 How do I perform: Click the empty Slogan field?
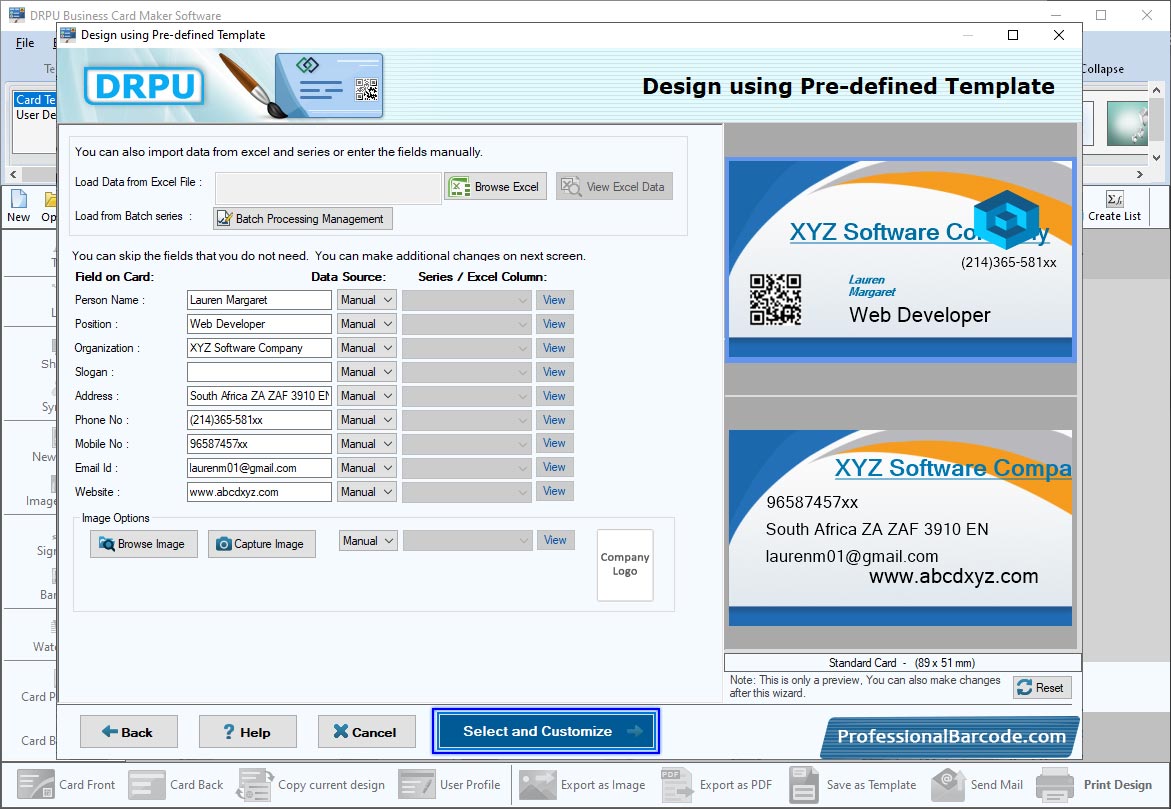coord(259,371)
